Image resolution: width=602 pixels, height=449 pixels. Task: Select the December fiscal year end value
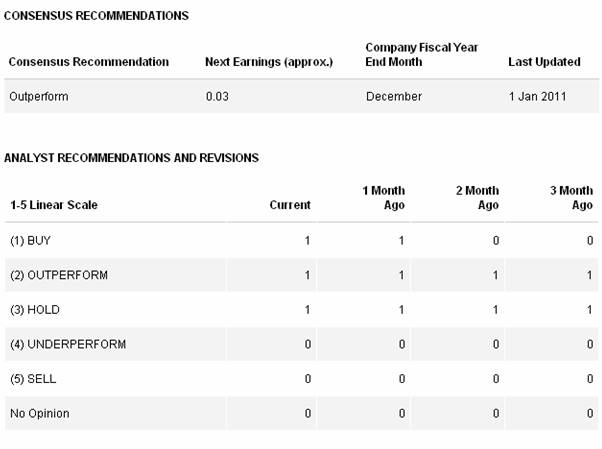coord(393,97)
